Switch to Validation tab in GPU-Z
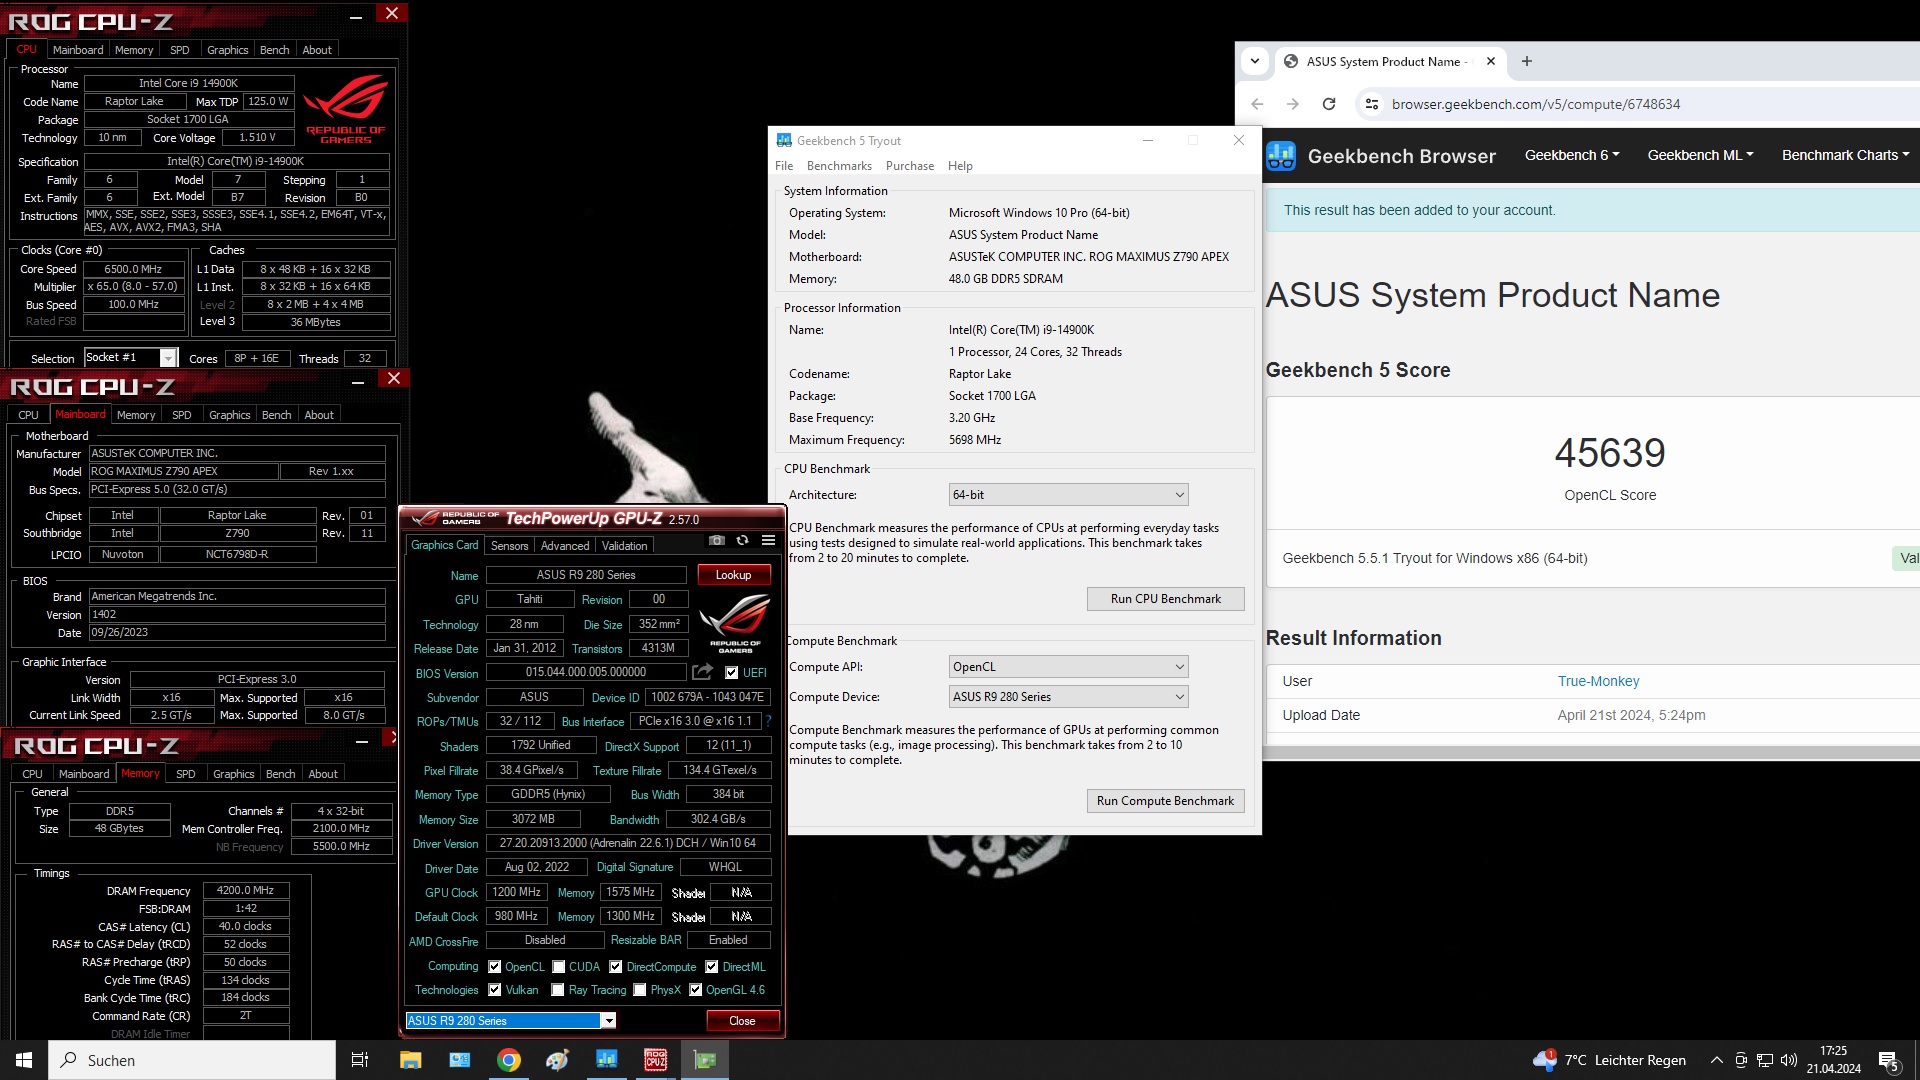1920x1080 pixels. click(x=624, y=546)
